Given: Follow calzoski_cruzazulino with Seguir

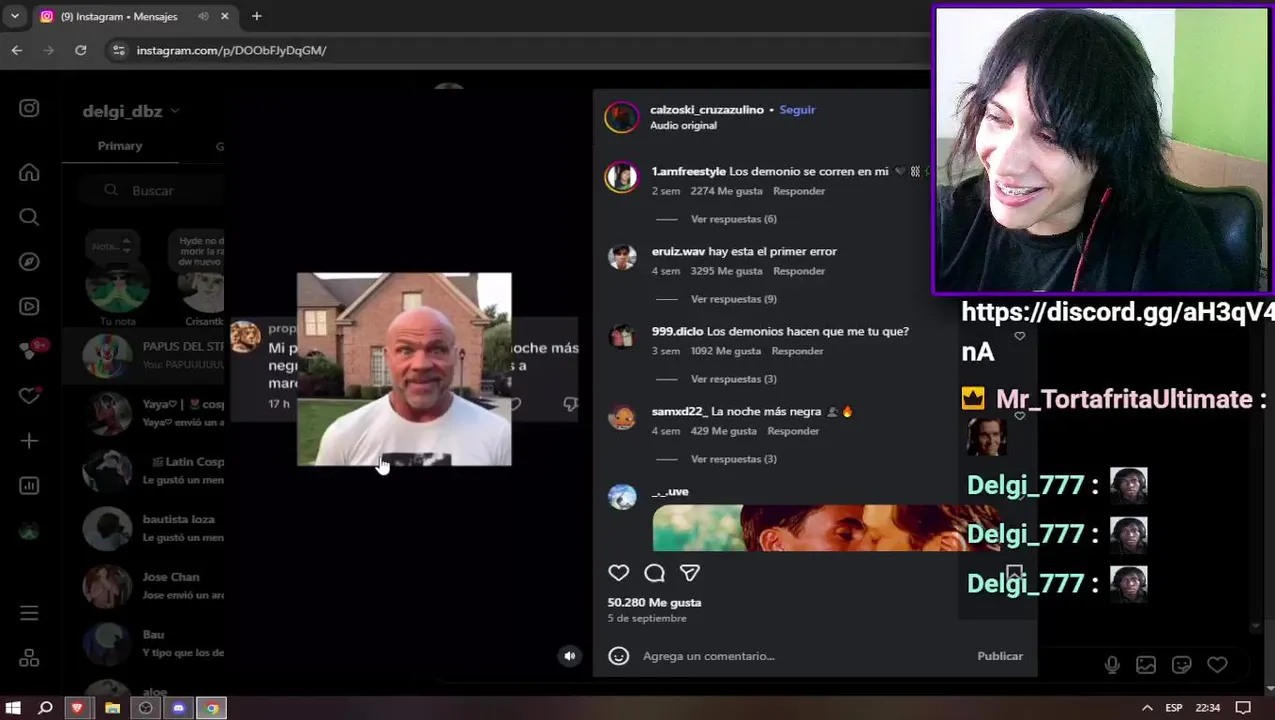Looking at the screenshot, I should click(x=797, y=110).
